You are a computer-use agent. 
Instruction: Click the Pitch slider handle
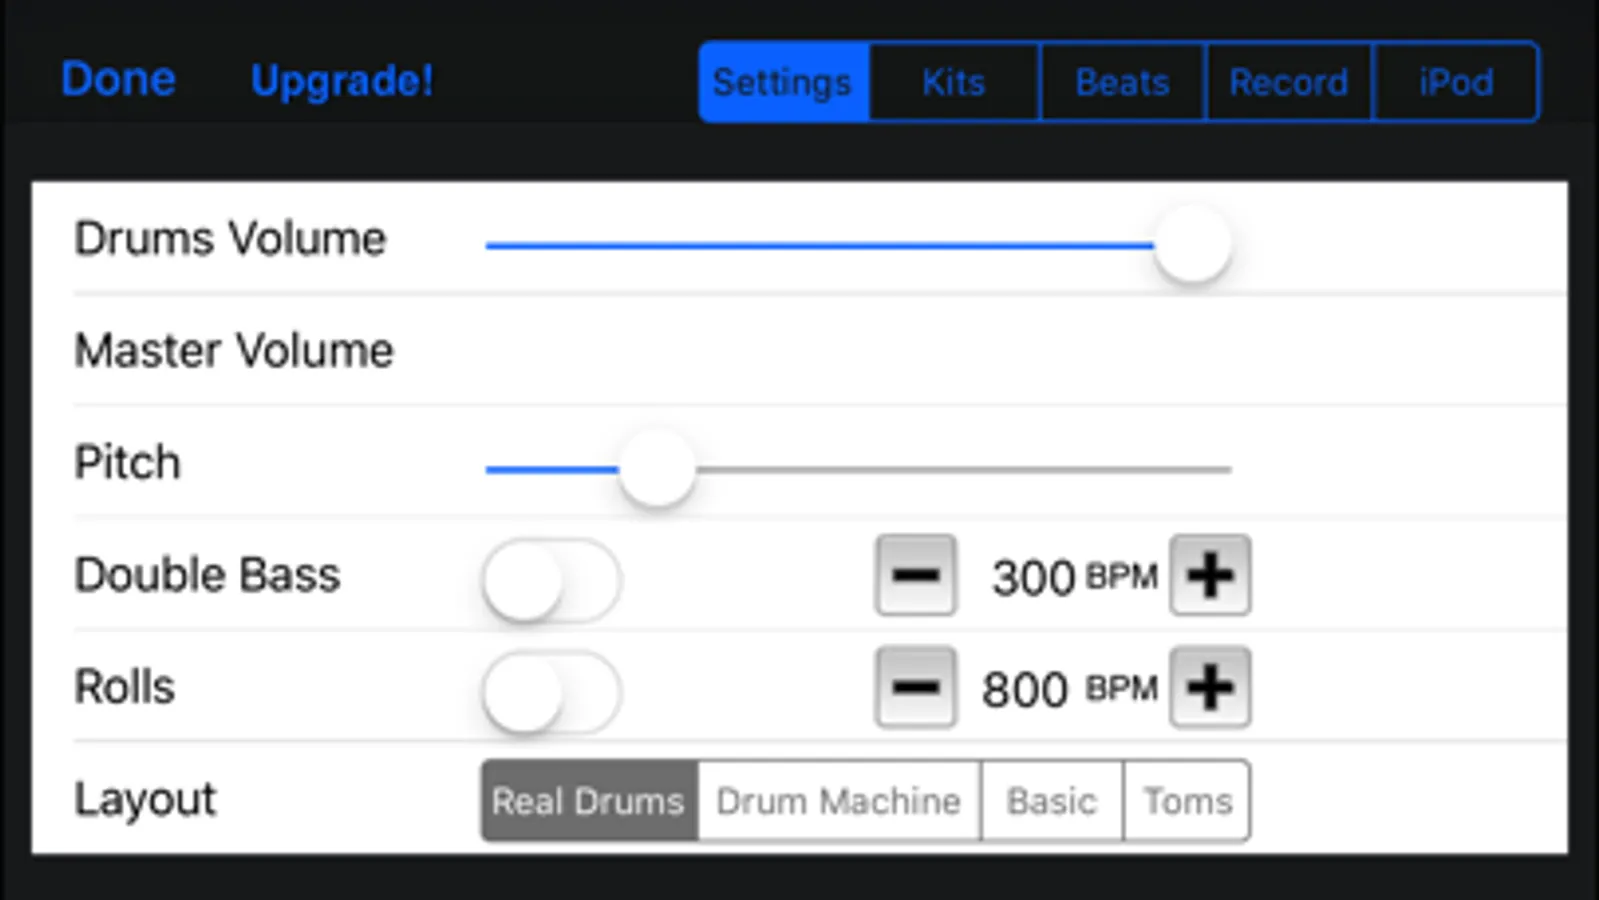657,469
